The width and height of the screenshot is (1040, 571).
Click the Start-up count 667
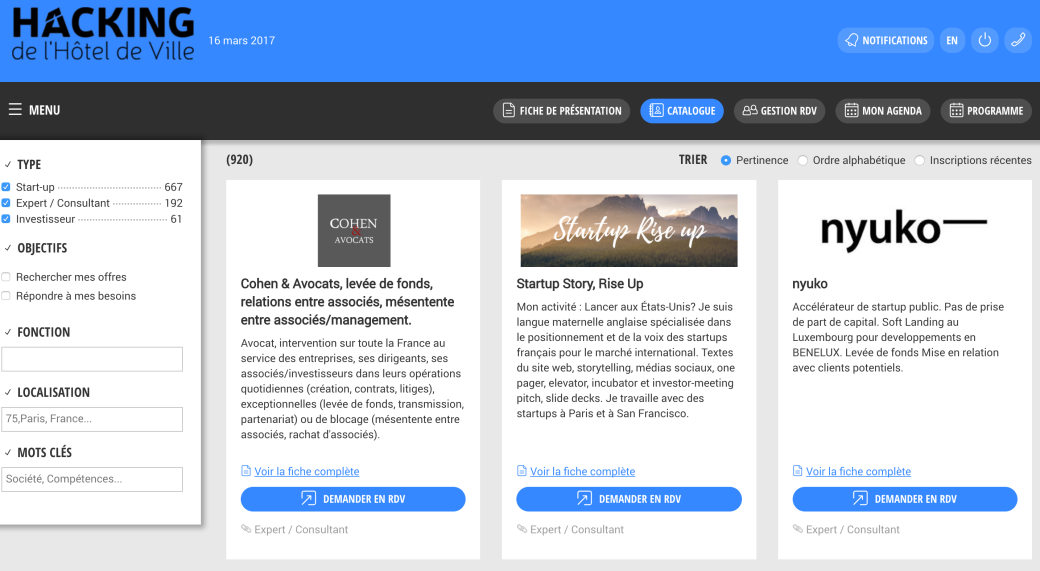click(x=173, y=187)
